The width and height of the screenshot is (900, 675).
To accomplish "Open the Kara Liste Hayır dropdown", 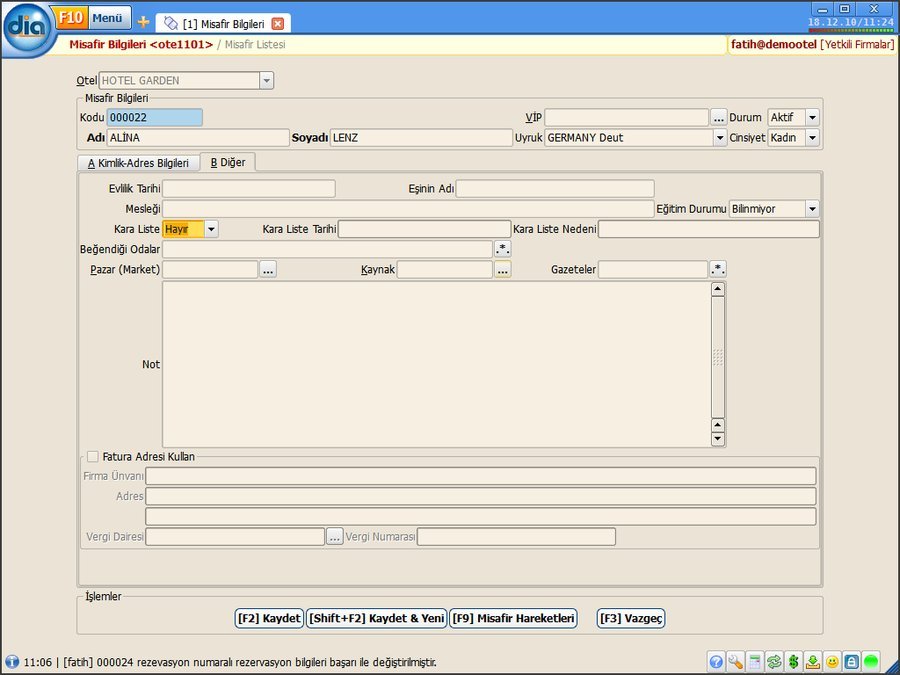I will [211, 229].
